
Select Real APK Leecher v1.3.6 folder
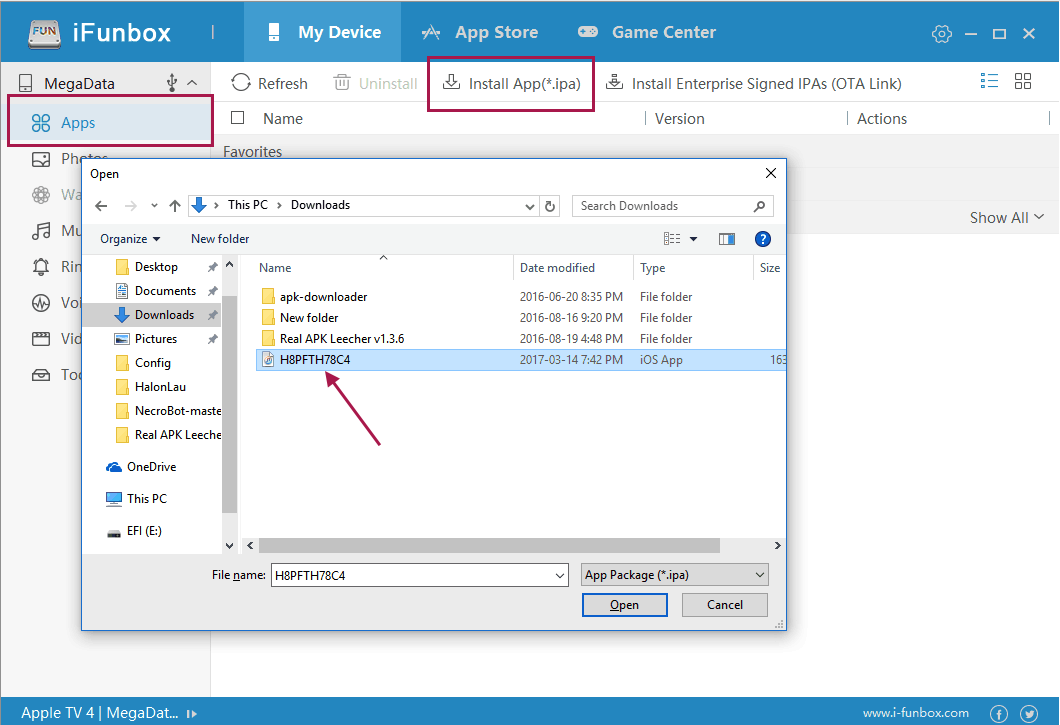point(341,338)
